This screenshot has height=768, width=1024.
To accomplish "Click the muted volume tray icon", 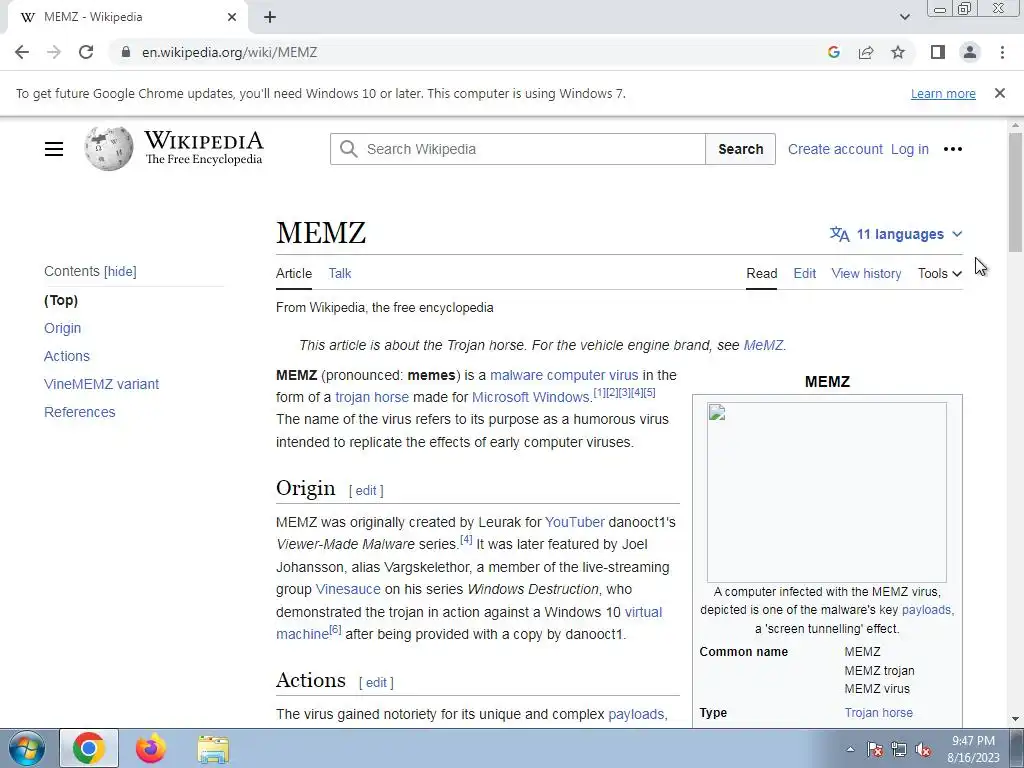I will point(923,749).
